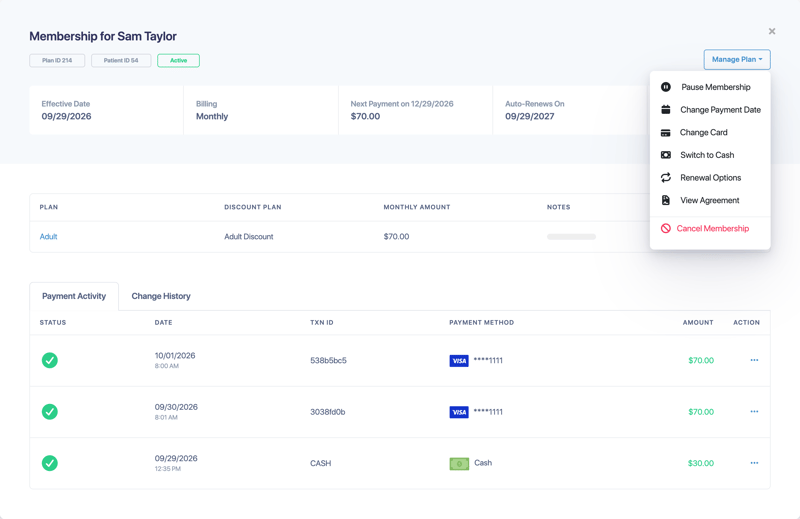Click the CASH transaction ID cell

click(x=320, y=463)
